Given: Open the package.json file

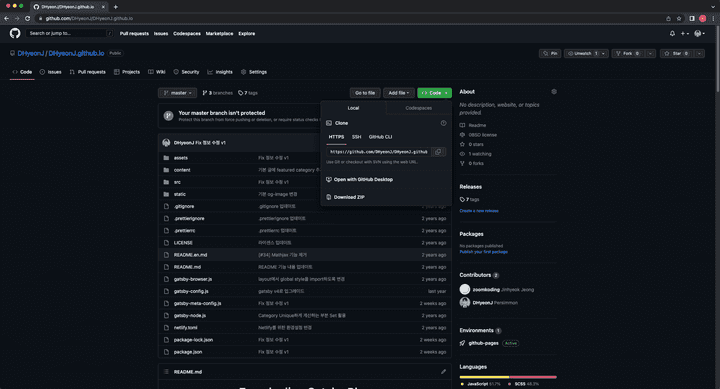Looking at the screenshot, I should click(x=188, y=352).
